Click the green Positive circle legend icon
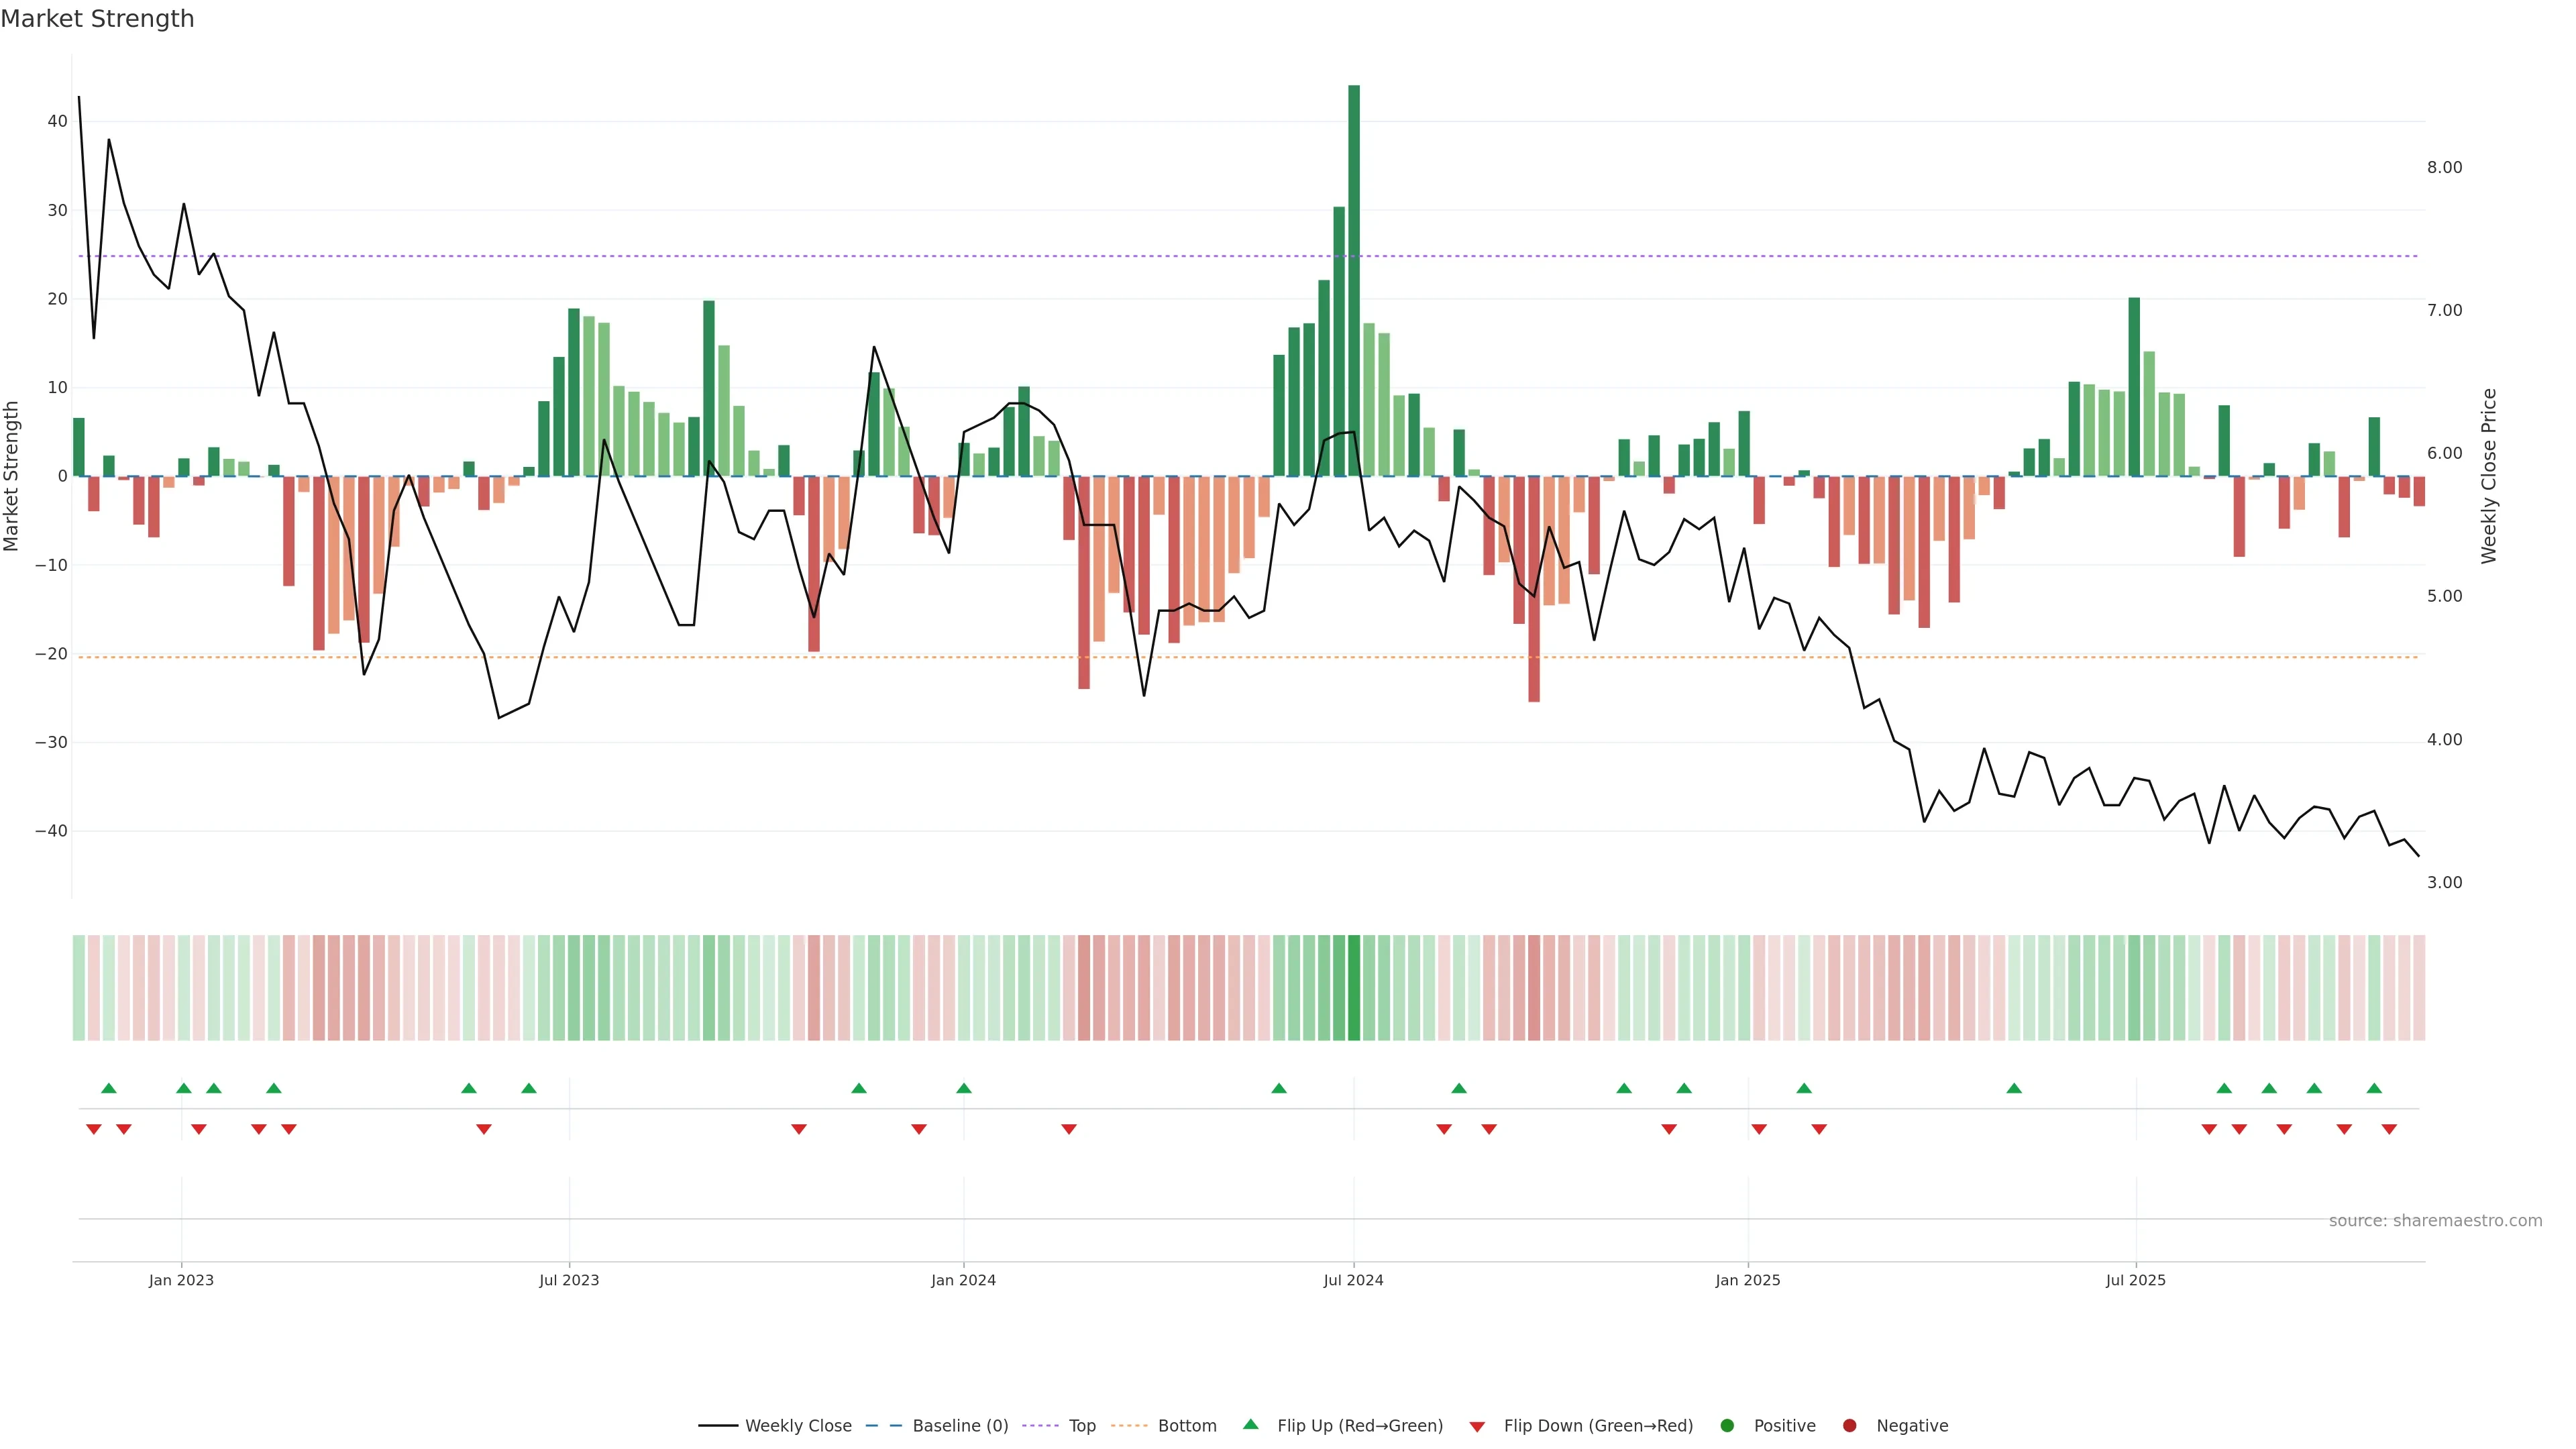 1727,1425
